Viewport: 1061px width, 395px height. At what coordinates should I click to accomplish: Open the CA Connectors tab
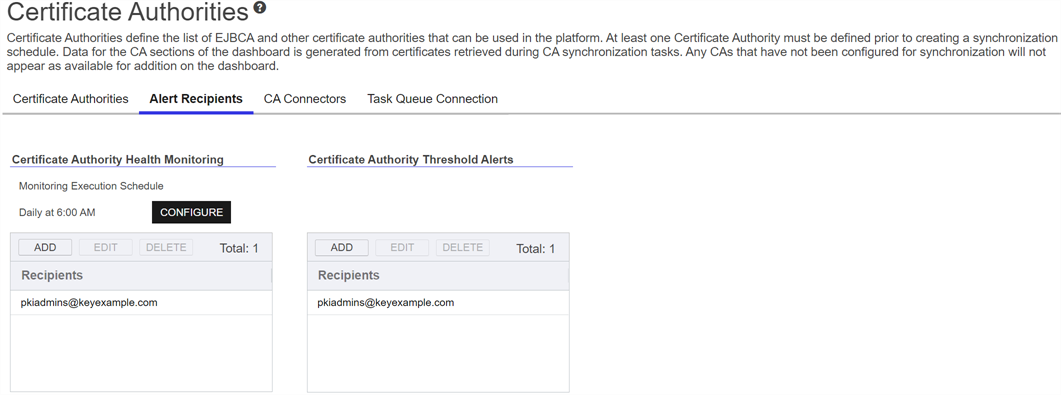[304, 99]
